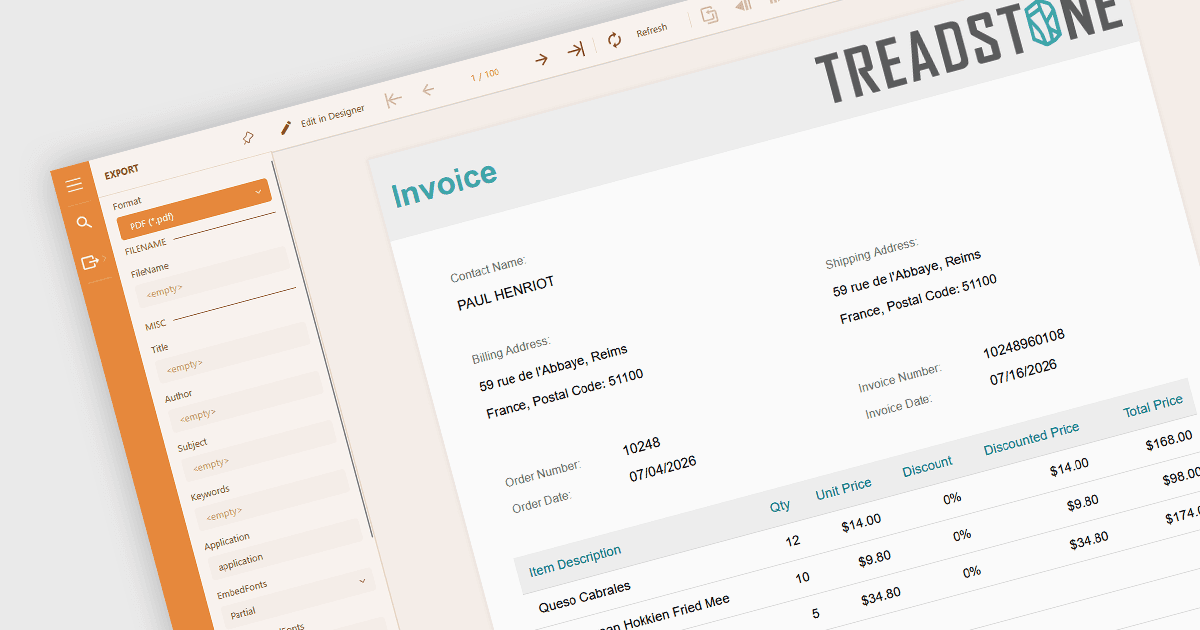Click the overlapping squares history icon
This screenshot has height=630, width=1200.
[x=709, y=16]
